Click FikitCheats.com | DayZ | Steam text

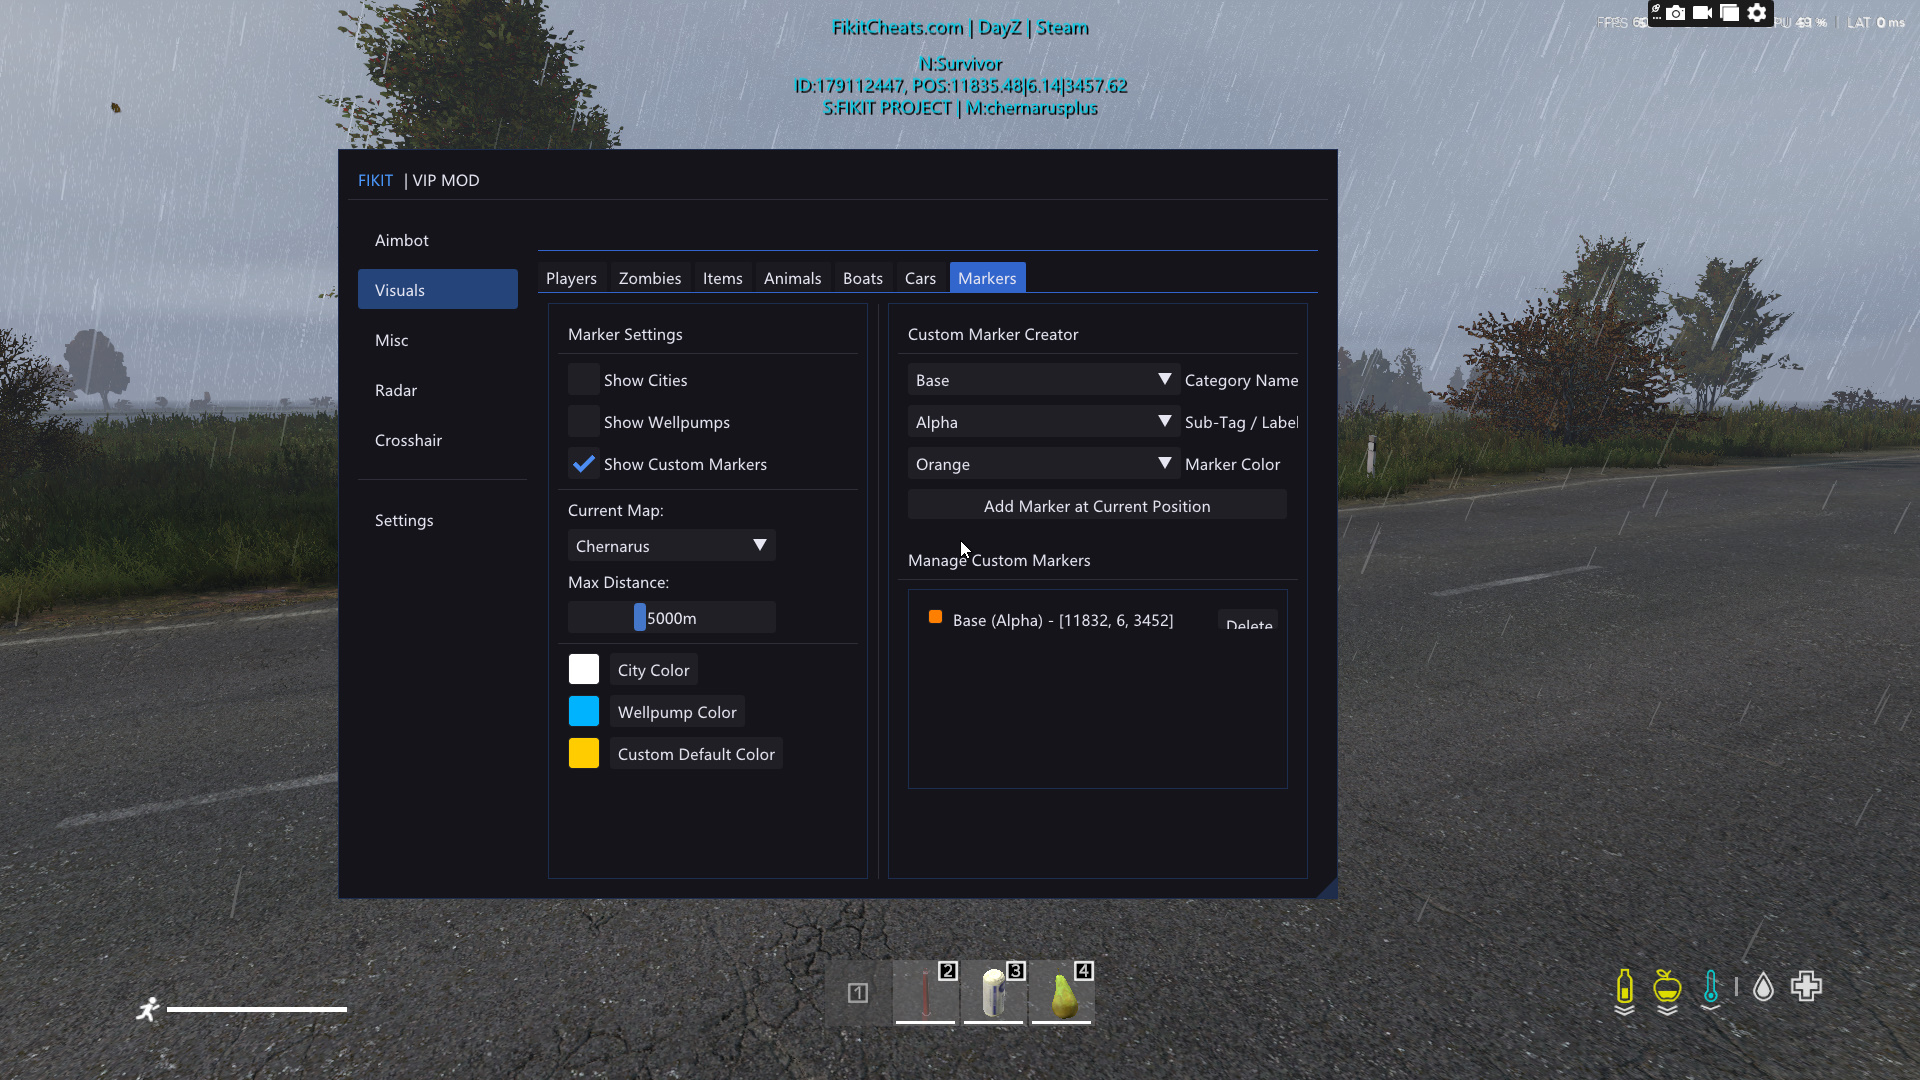(960, 28)
